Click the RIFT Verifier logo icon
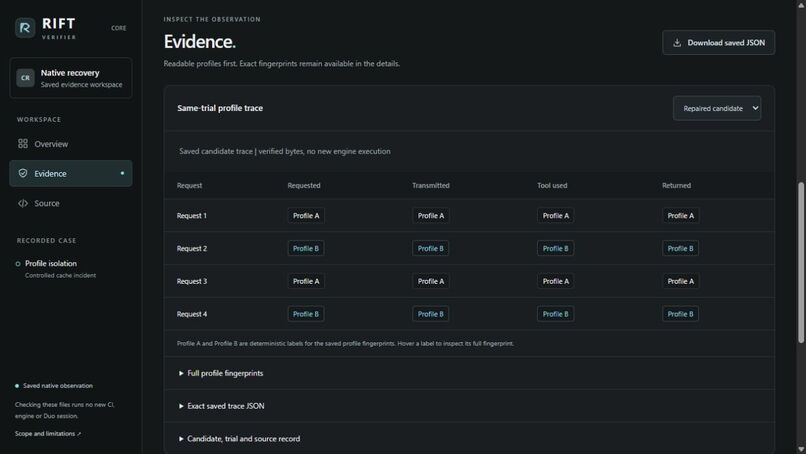The width and height of the screenshot is (806, 454). [25, 28]
